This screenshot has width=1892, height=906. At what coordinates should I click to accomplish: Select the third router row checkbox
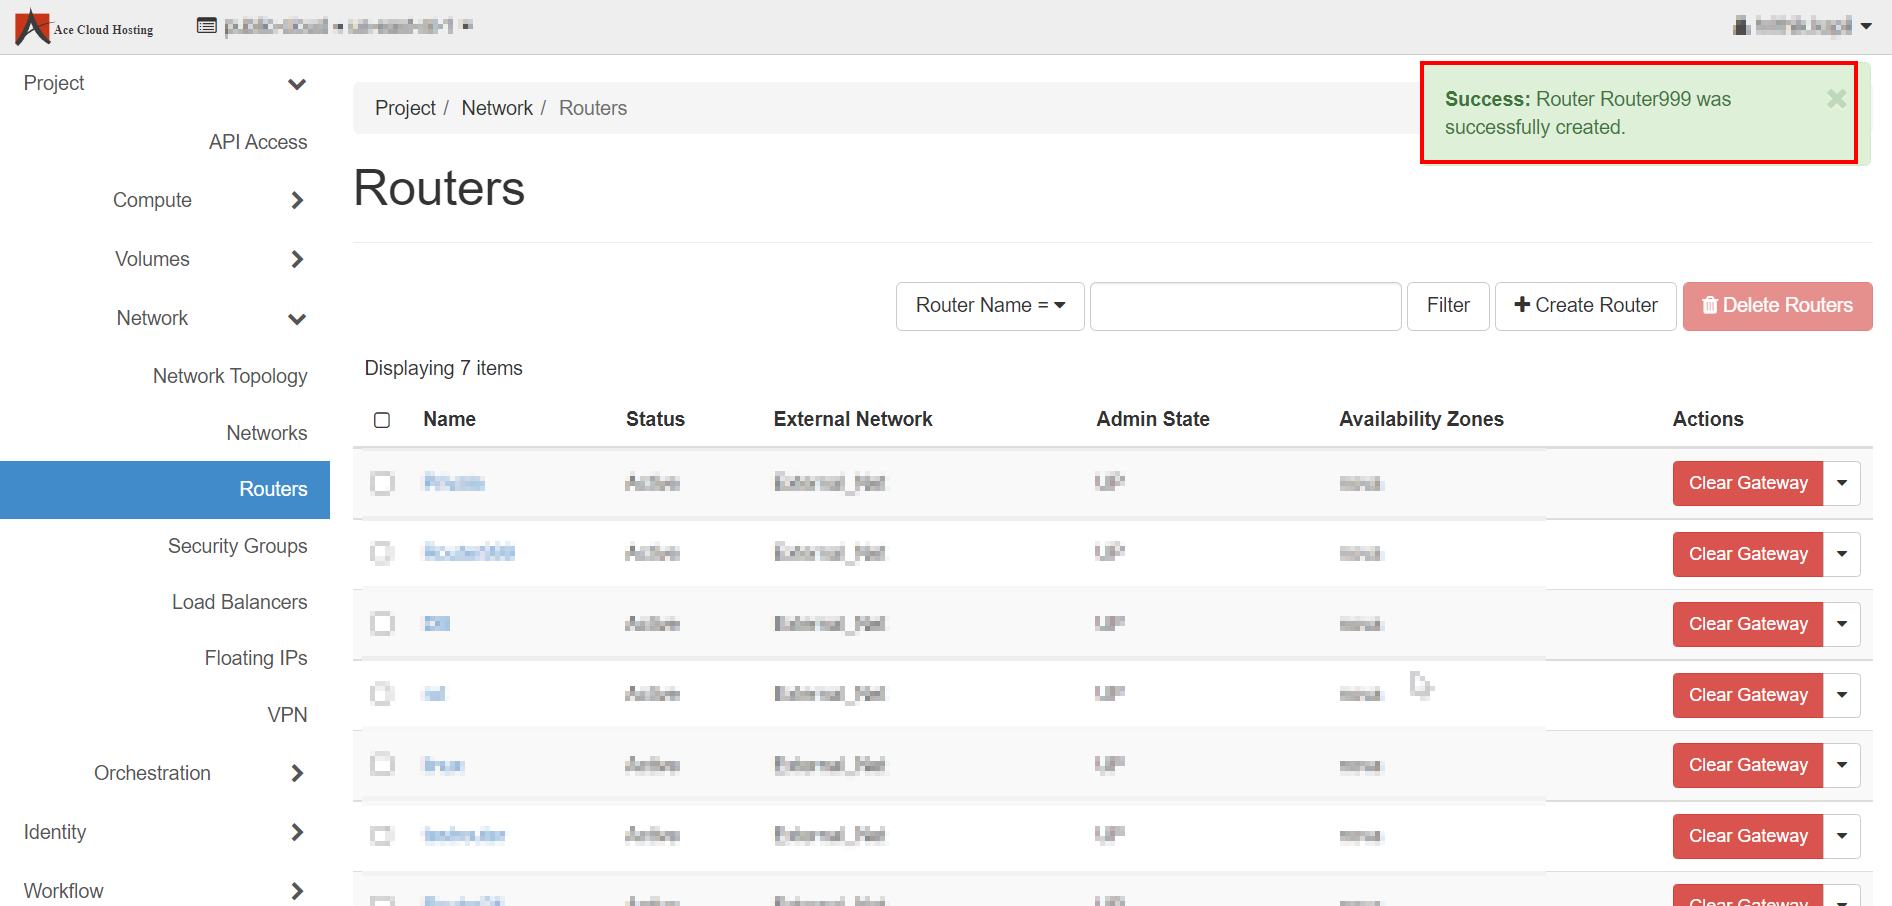click(382, 624)
